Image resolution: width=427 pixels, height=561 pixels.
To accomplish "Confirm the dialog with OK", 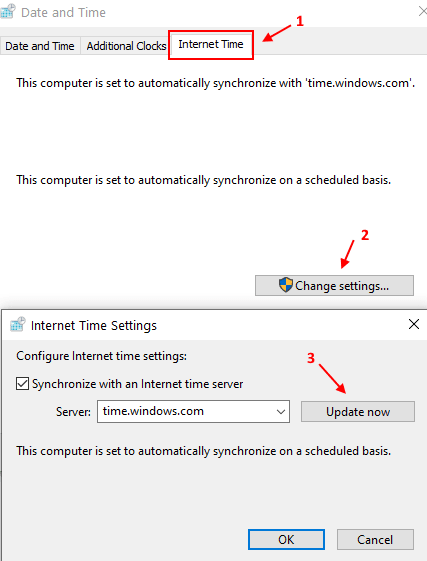I will (x=286, y=540).
